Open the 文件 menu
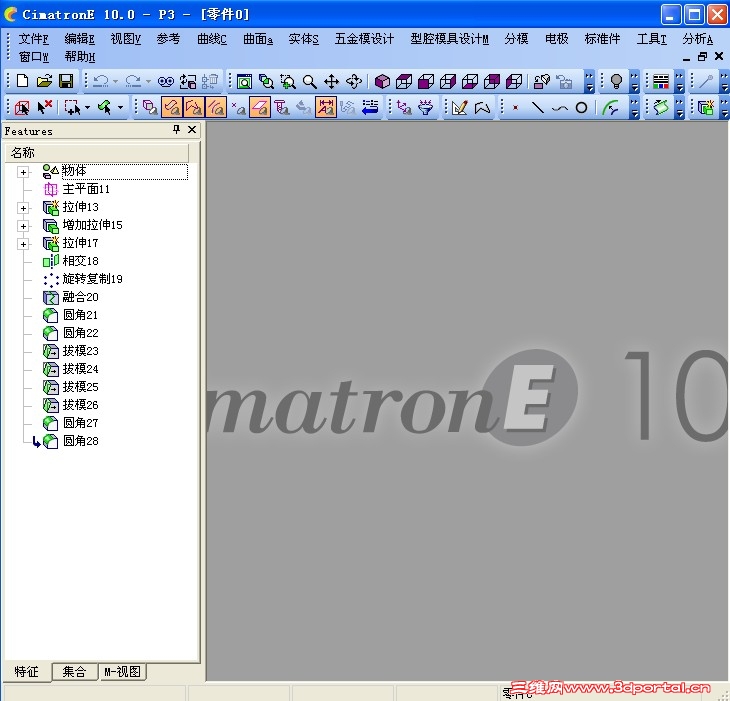730x701 pixels. pyautogui.click(x=34, y=39)
